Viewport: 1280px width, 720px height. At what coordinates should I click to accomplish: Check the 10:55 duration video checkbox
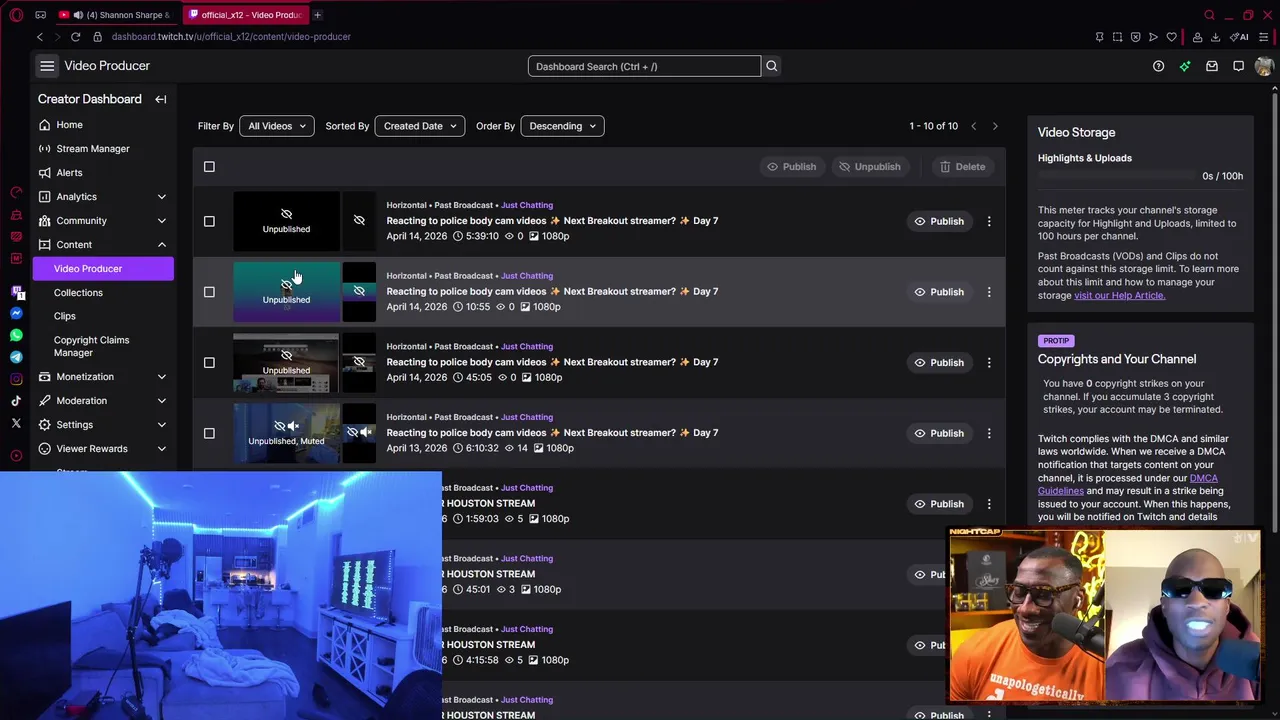coord(209,292)
